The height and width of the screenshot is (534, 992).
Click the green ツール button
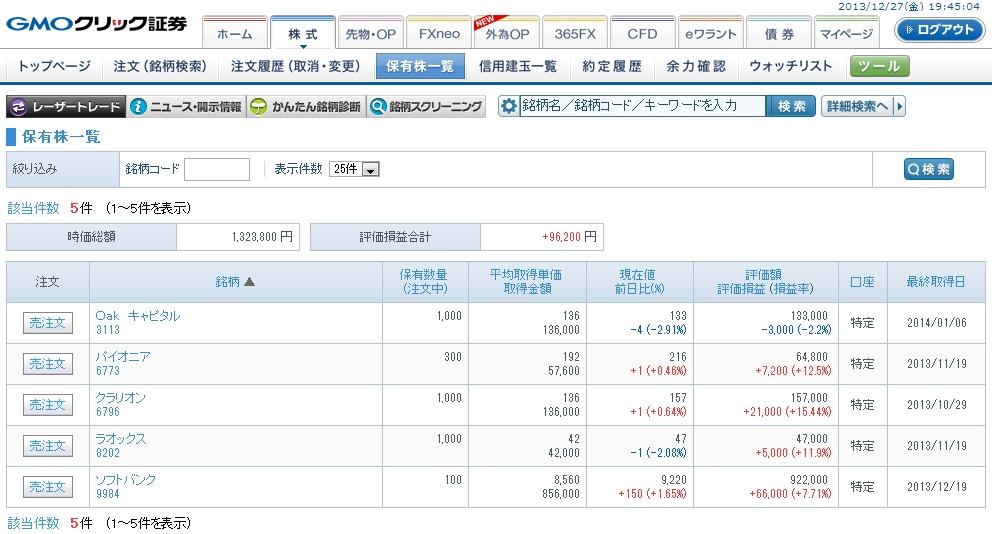pyautogui.click(x=880, y=66)
